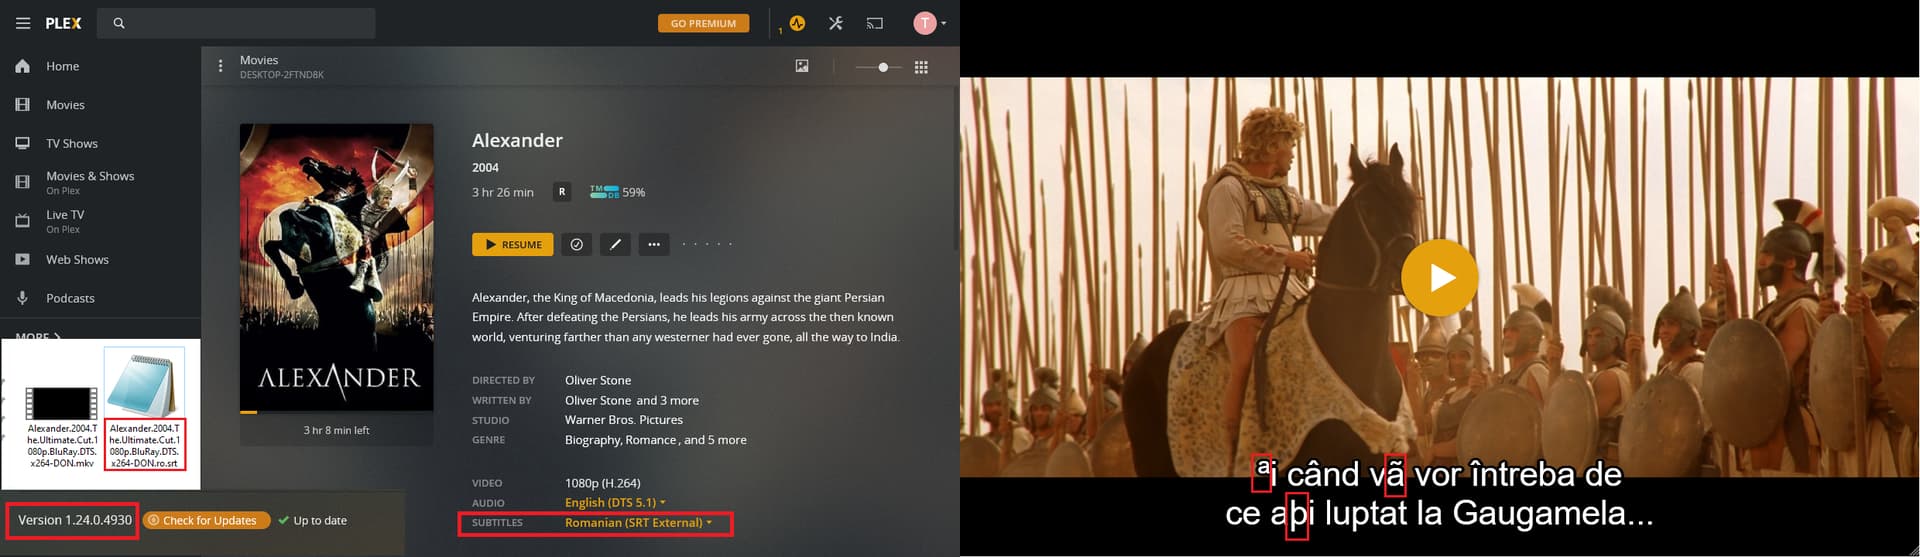1920x557 pixels.
Task: Click the Web Shows play icon
Action: pos(22,260)
